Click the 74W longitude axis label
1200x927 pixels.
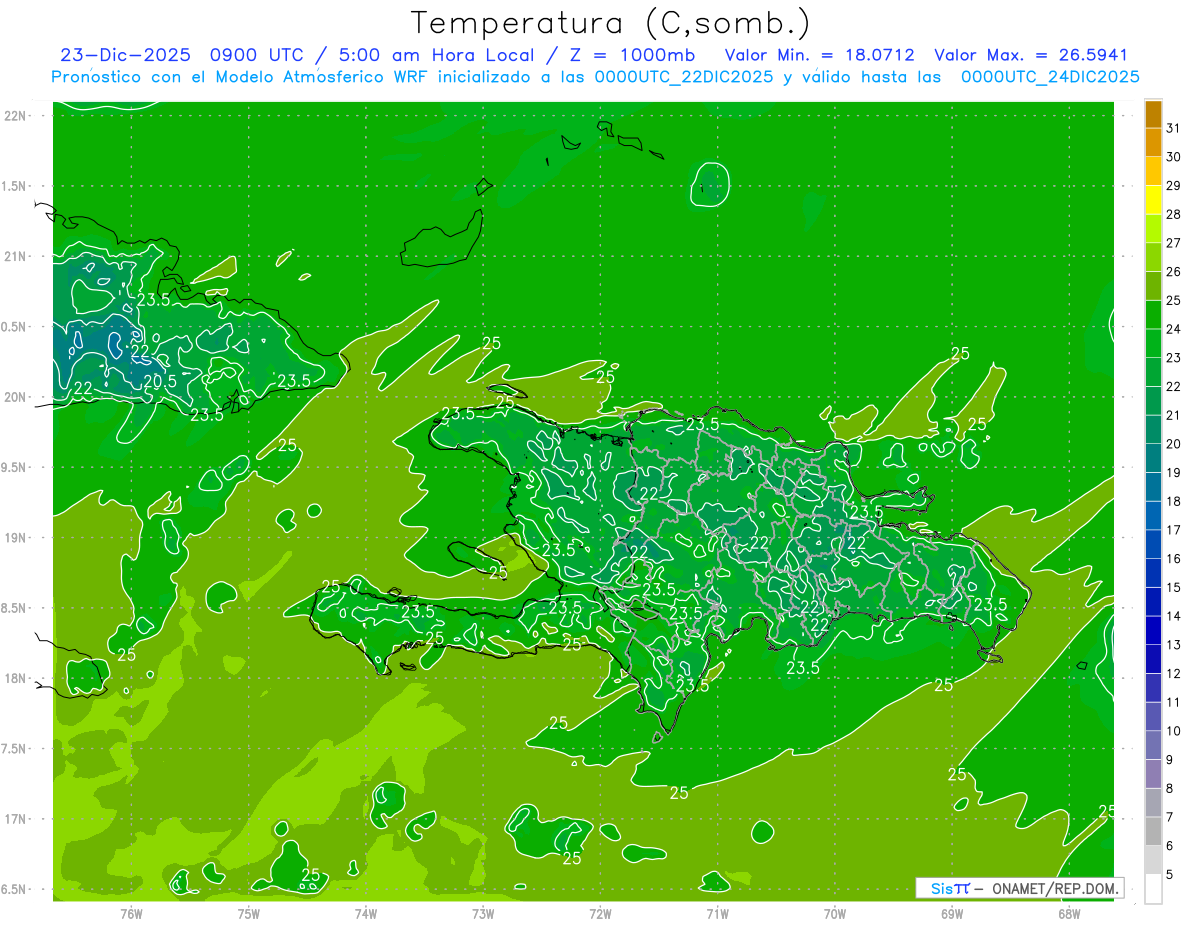pos(366,913)
